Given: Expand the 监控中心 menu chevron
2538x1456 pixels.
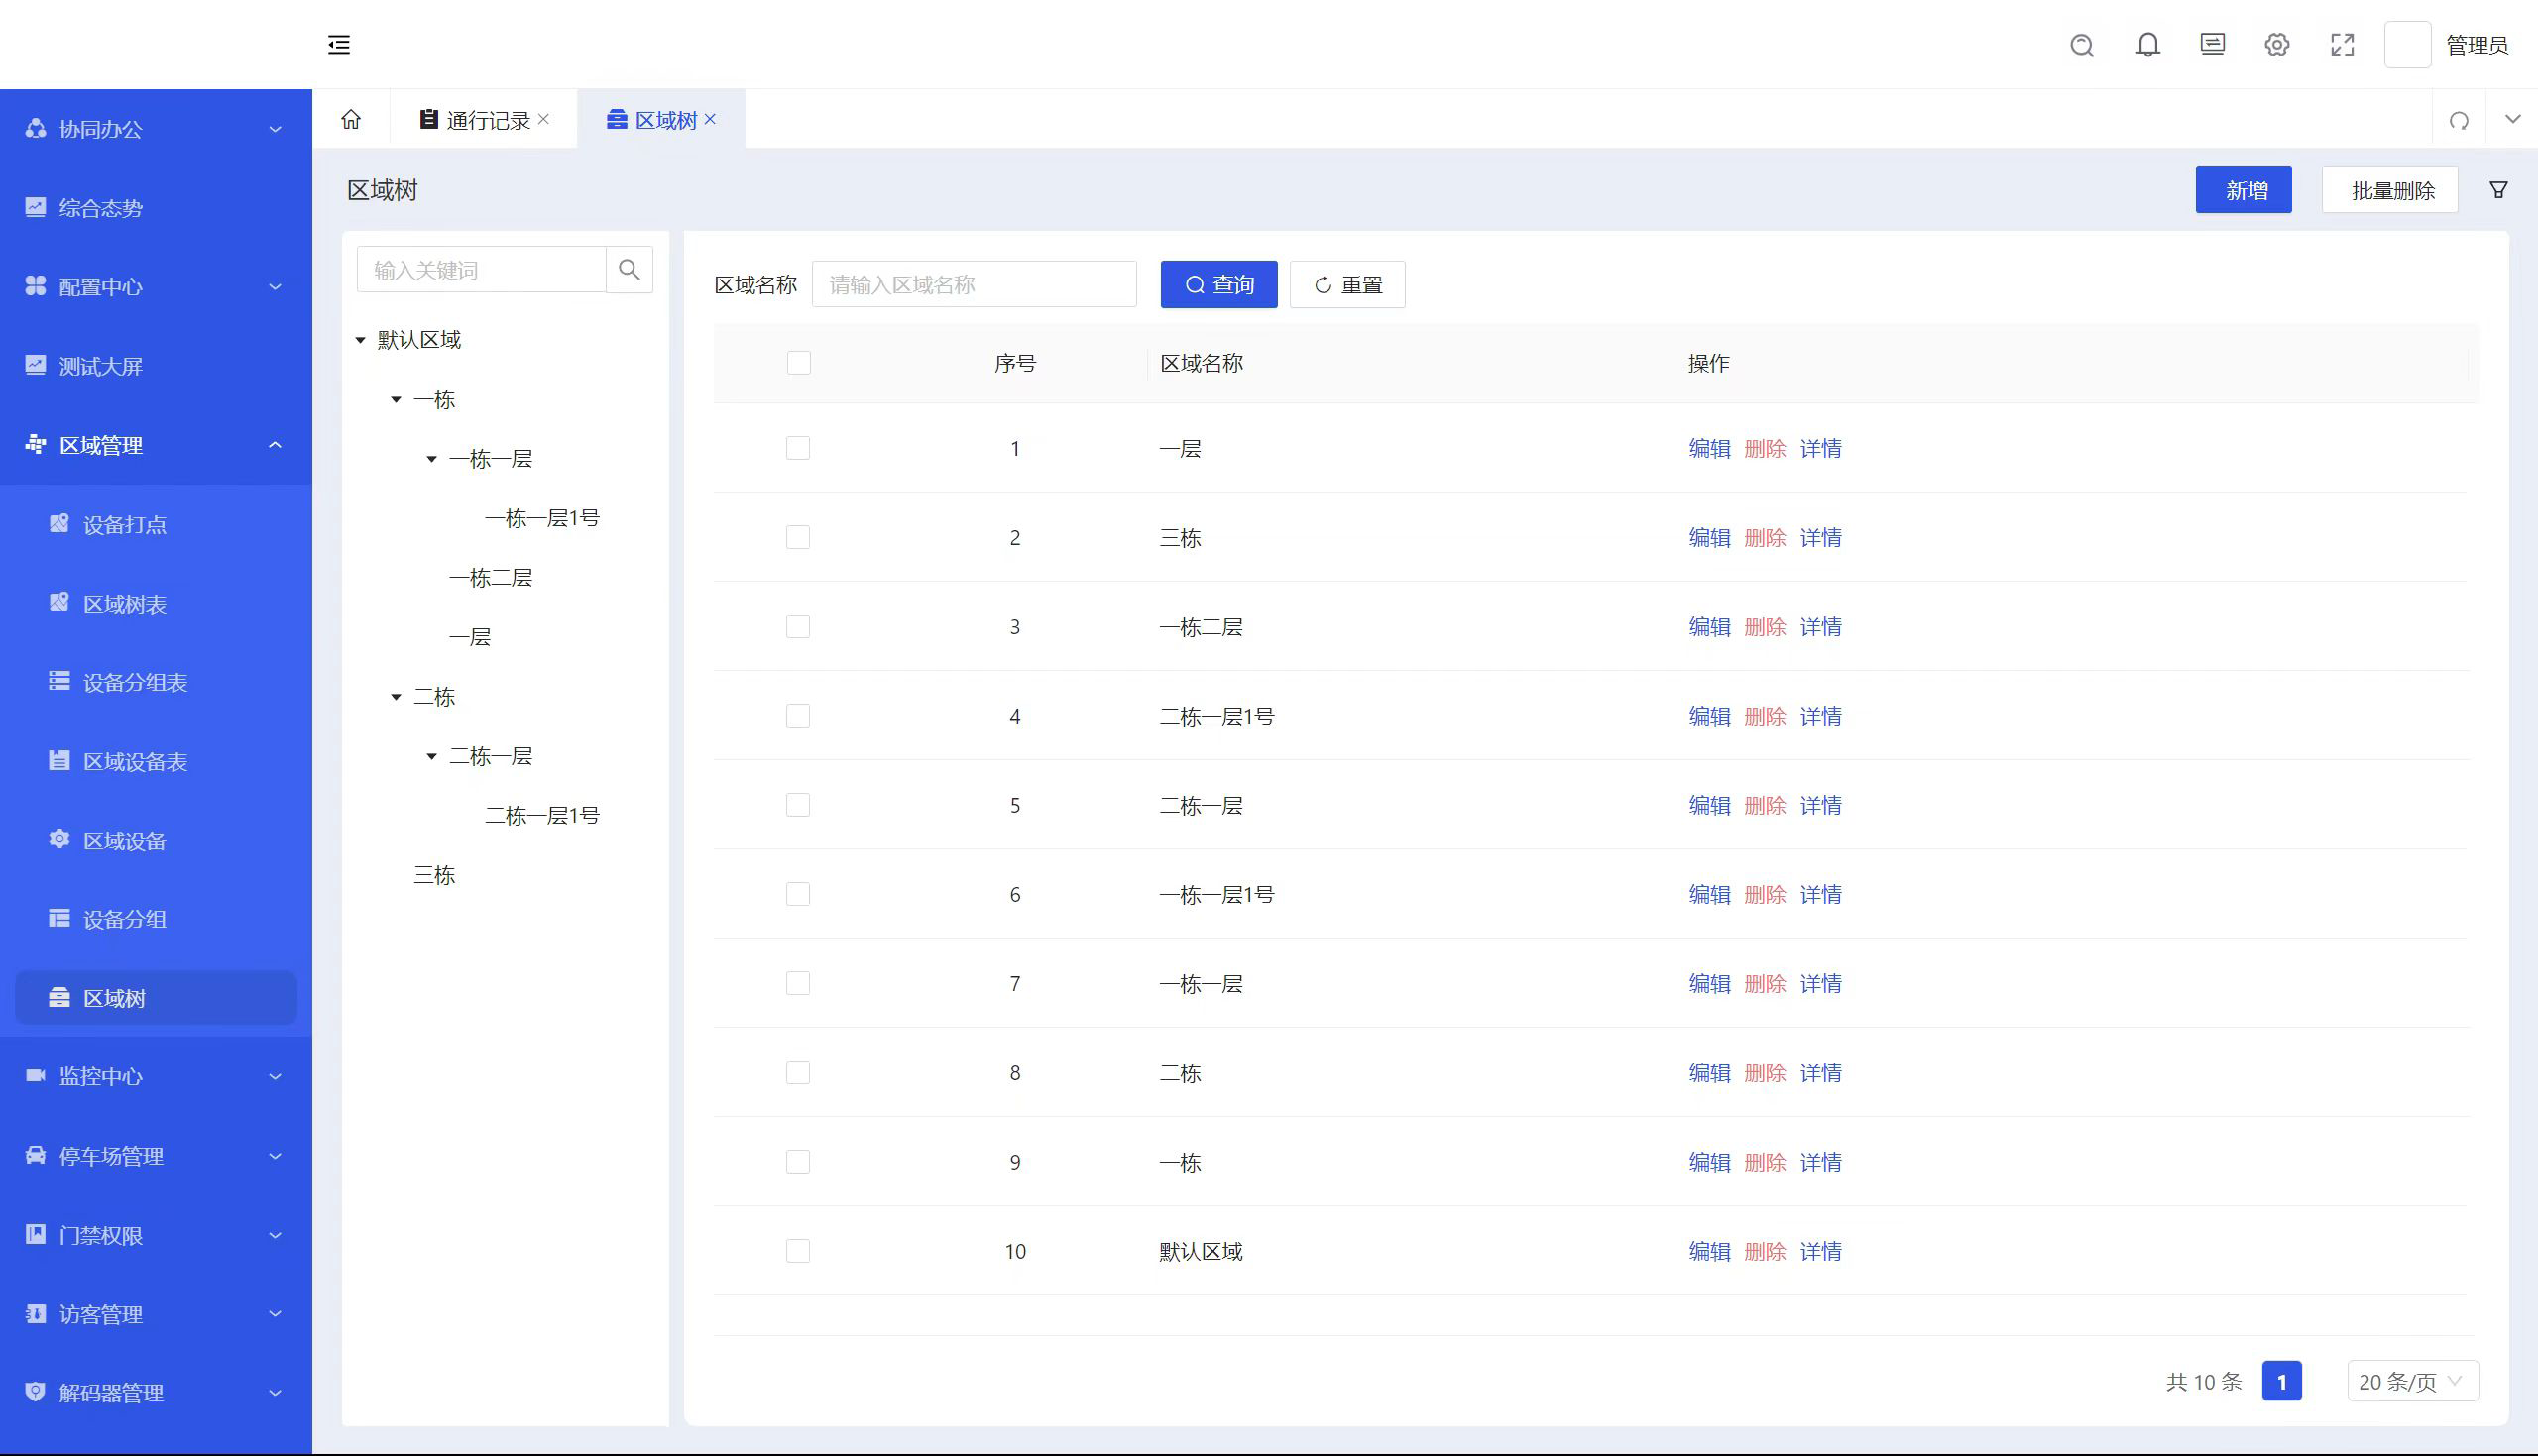Looking at the screenshot, I should coord(275,1077).
